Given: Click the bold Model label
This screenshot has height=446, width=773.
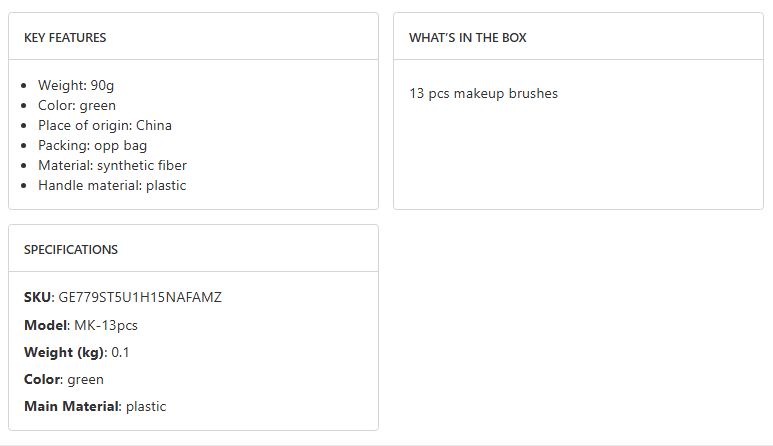Looking at the screenshot, I should (x=45, y=326).
